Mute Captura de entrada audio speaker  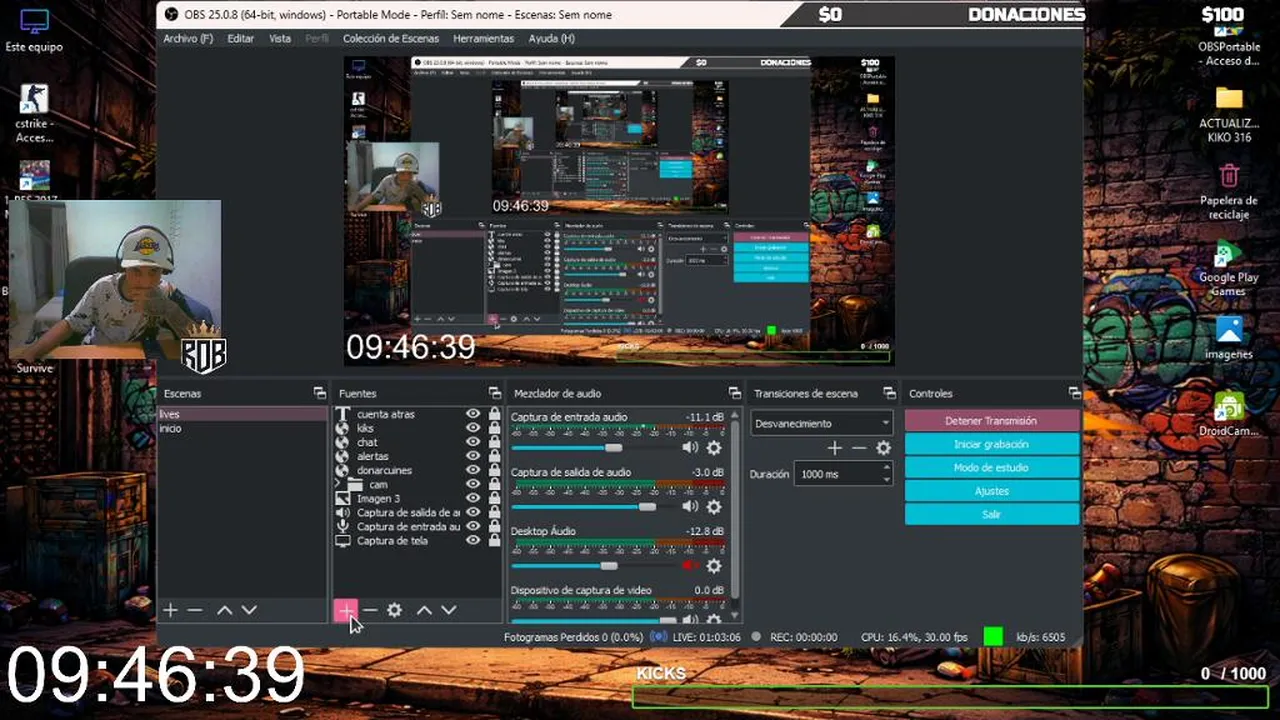690,448
